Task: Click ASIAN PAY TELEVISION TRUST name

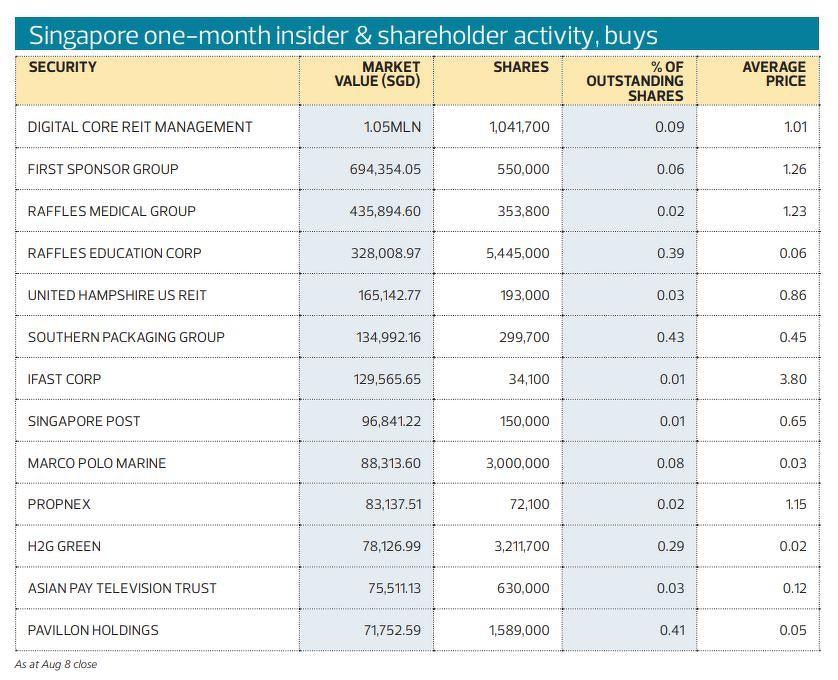Action: (x=122, y=588)
